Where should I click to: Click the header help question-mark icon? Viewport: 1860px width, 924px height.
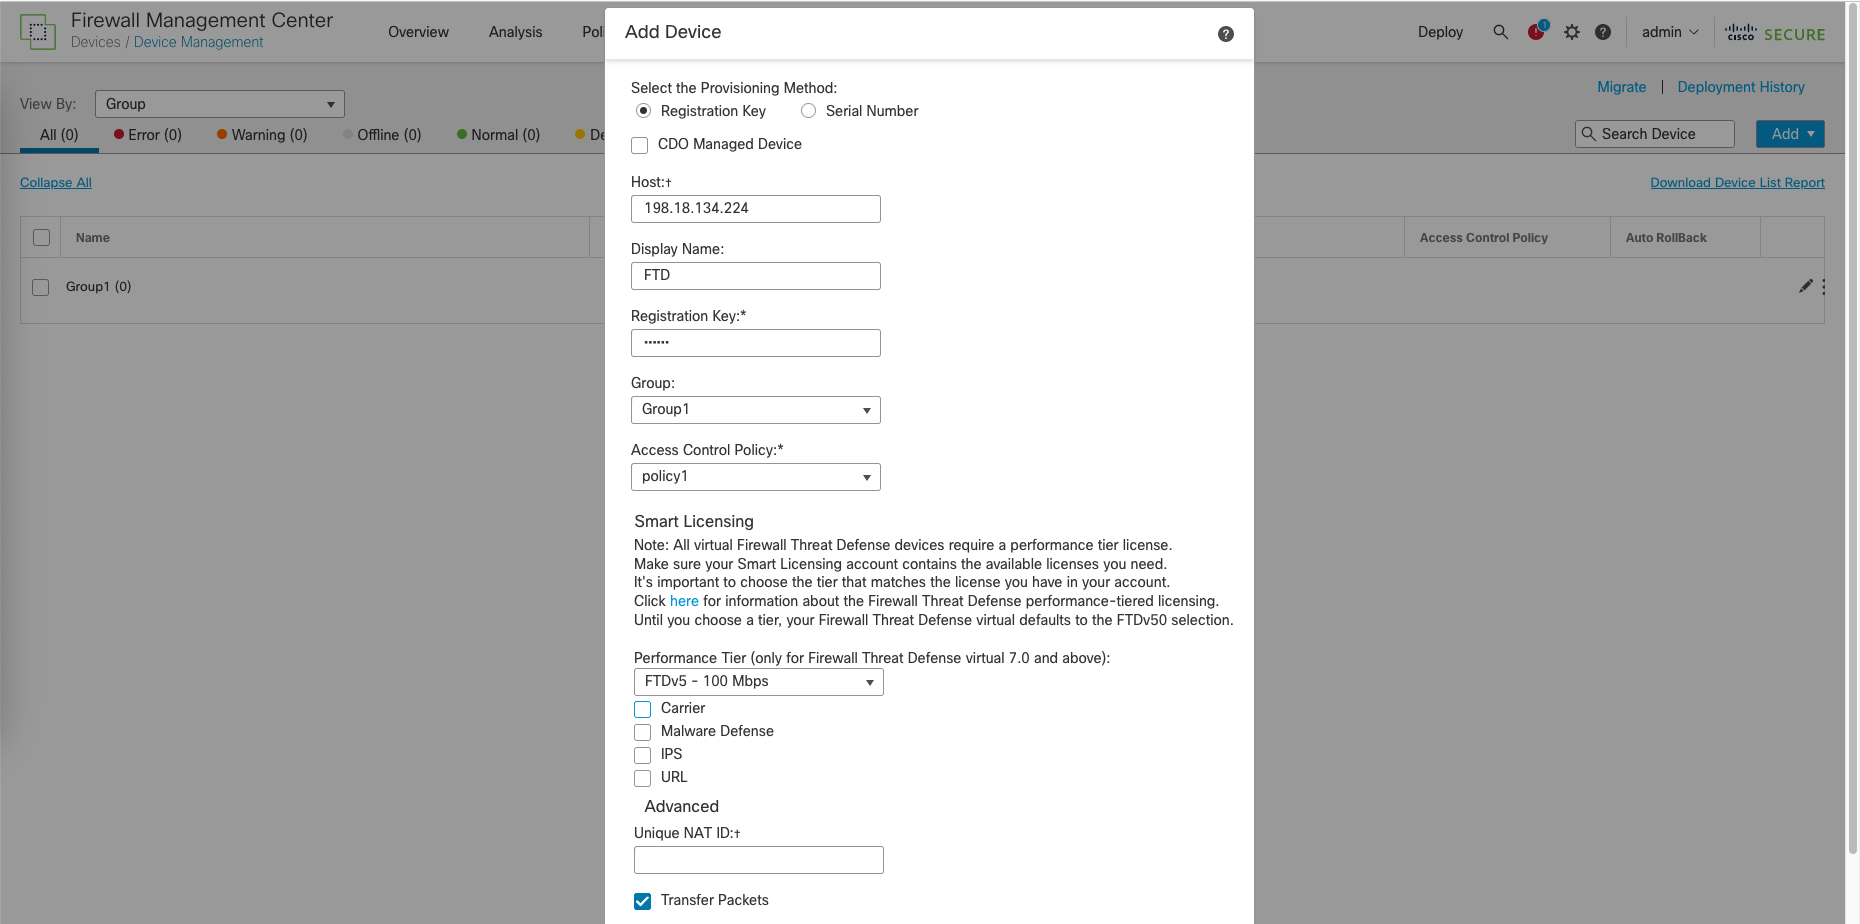[1603, 32]
